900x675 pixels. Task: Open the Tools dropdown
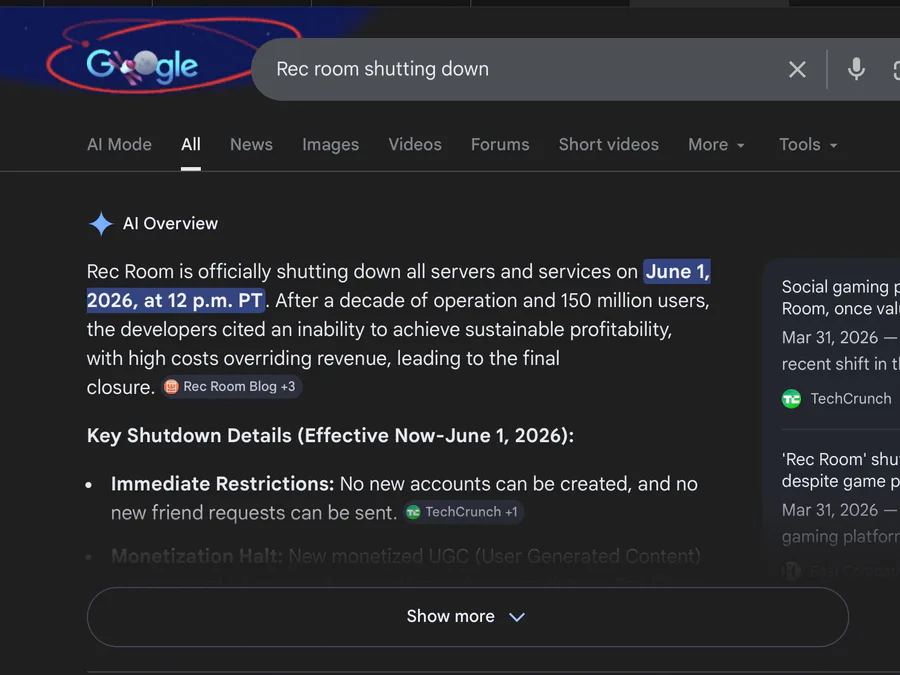(808, 145)
